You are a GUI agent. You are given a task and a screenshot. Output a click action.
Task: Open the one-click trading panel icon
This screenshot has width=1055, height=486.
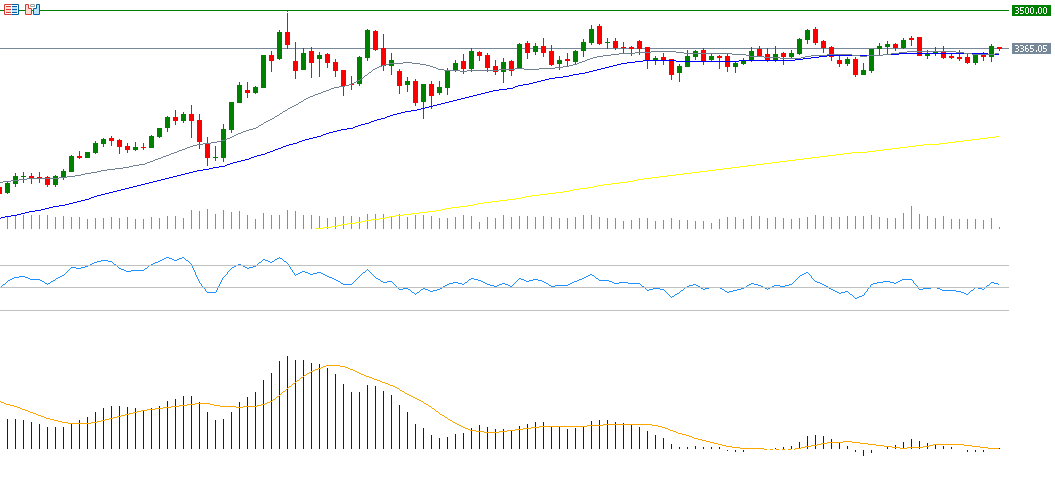pyautogui.click(x=32, y=9)
